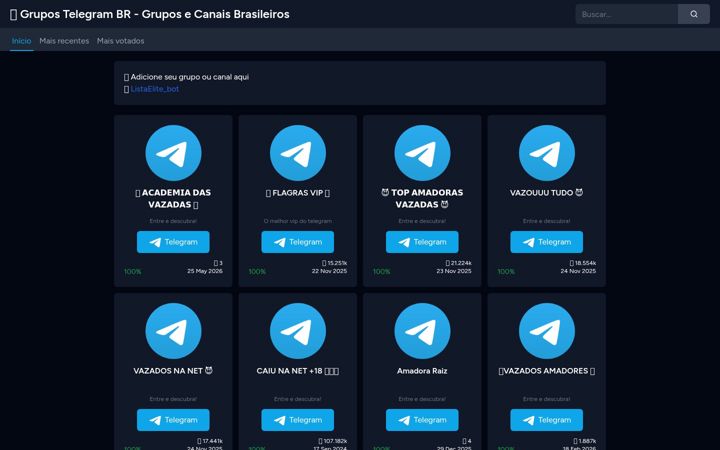Image resolution: width=720 pixels, height=450 pixels.
Task: Open Telegram button for ACADEMIA DAS VAZADAS
Action: point(173,242)
